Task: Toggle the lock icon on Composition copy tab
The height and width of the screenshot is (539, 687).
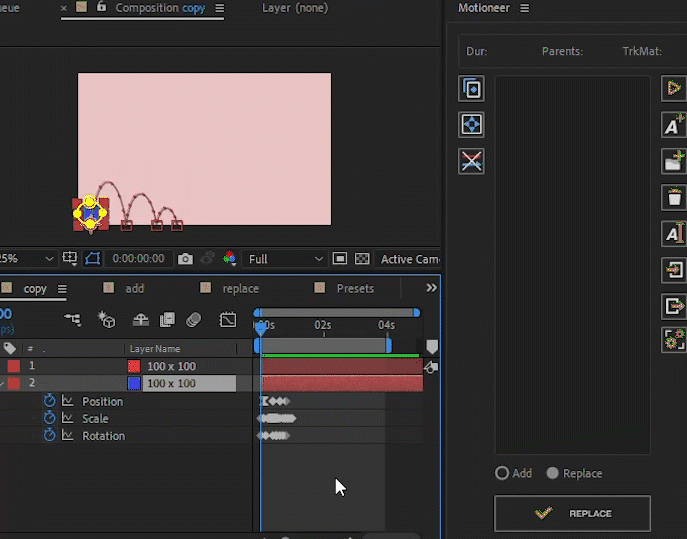Action: 101,7
